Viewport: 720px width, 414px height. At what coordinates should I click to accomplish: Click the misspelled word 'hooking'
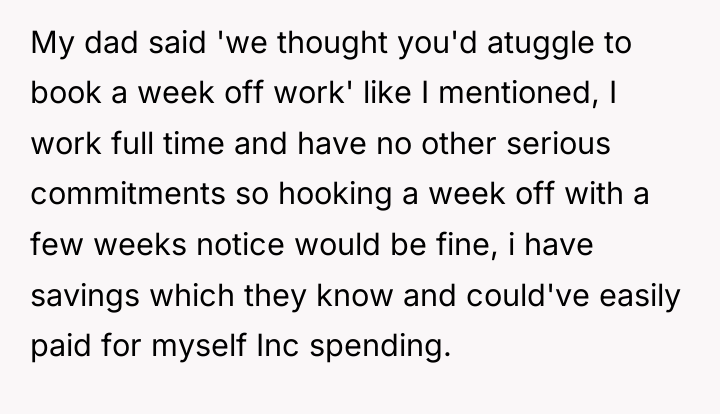[x=335, y=196]
